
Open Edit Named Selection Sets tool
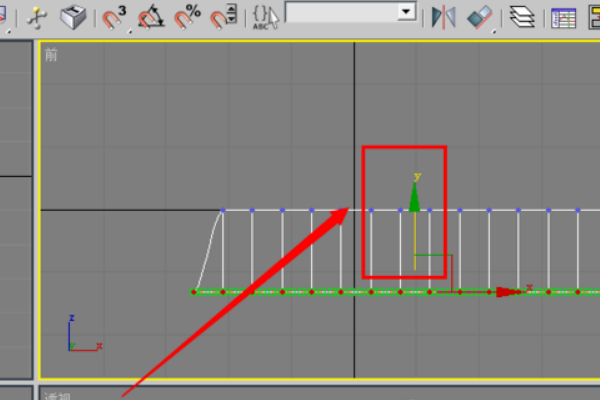click(x=266, y=17)
